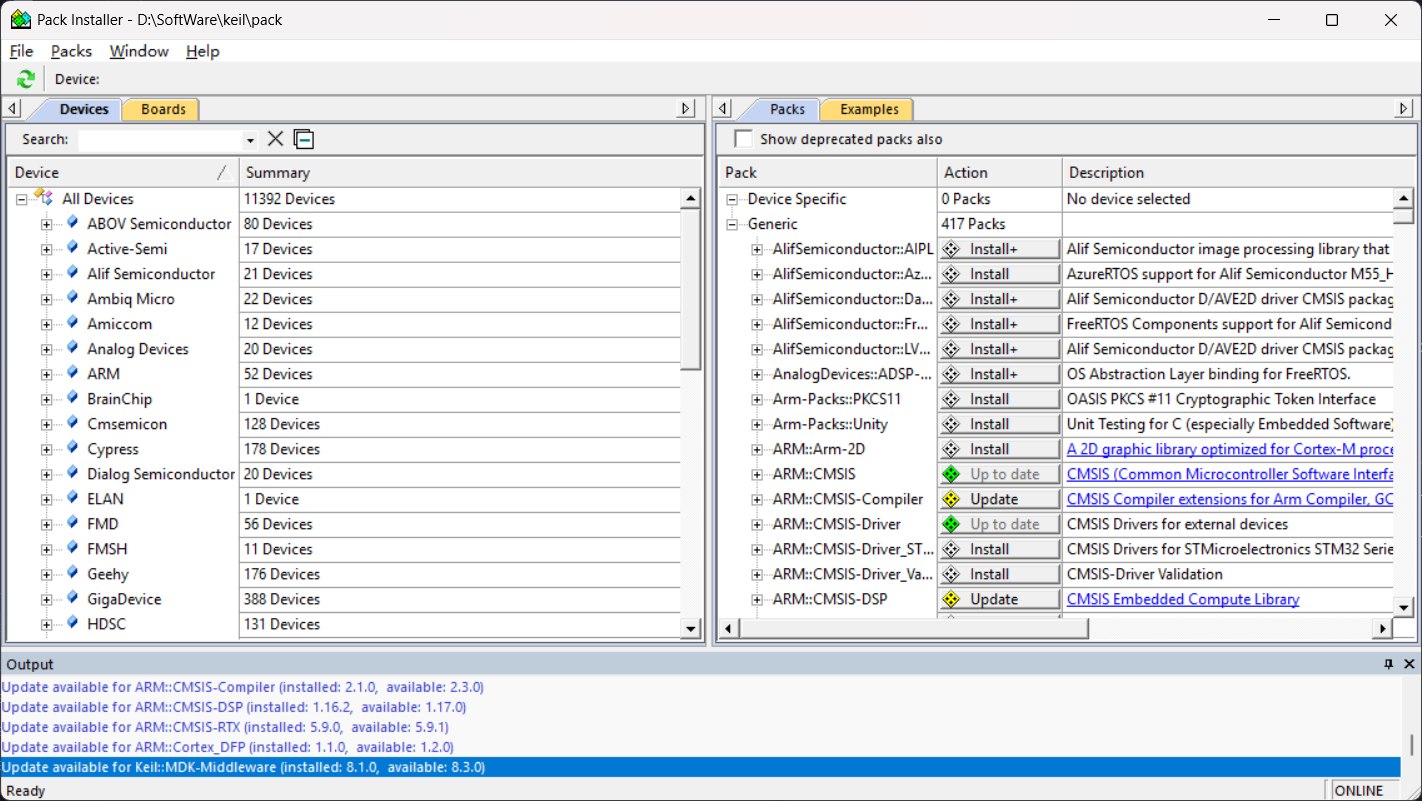Viewport: 1422px width, 801px height.
Task: Enable Show deprecated packs also checkbox
Action: [x=744, y=139]
